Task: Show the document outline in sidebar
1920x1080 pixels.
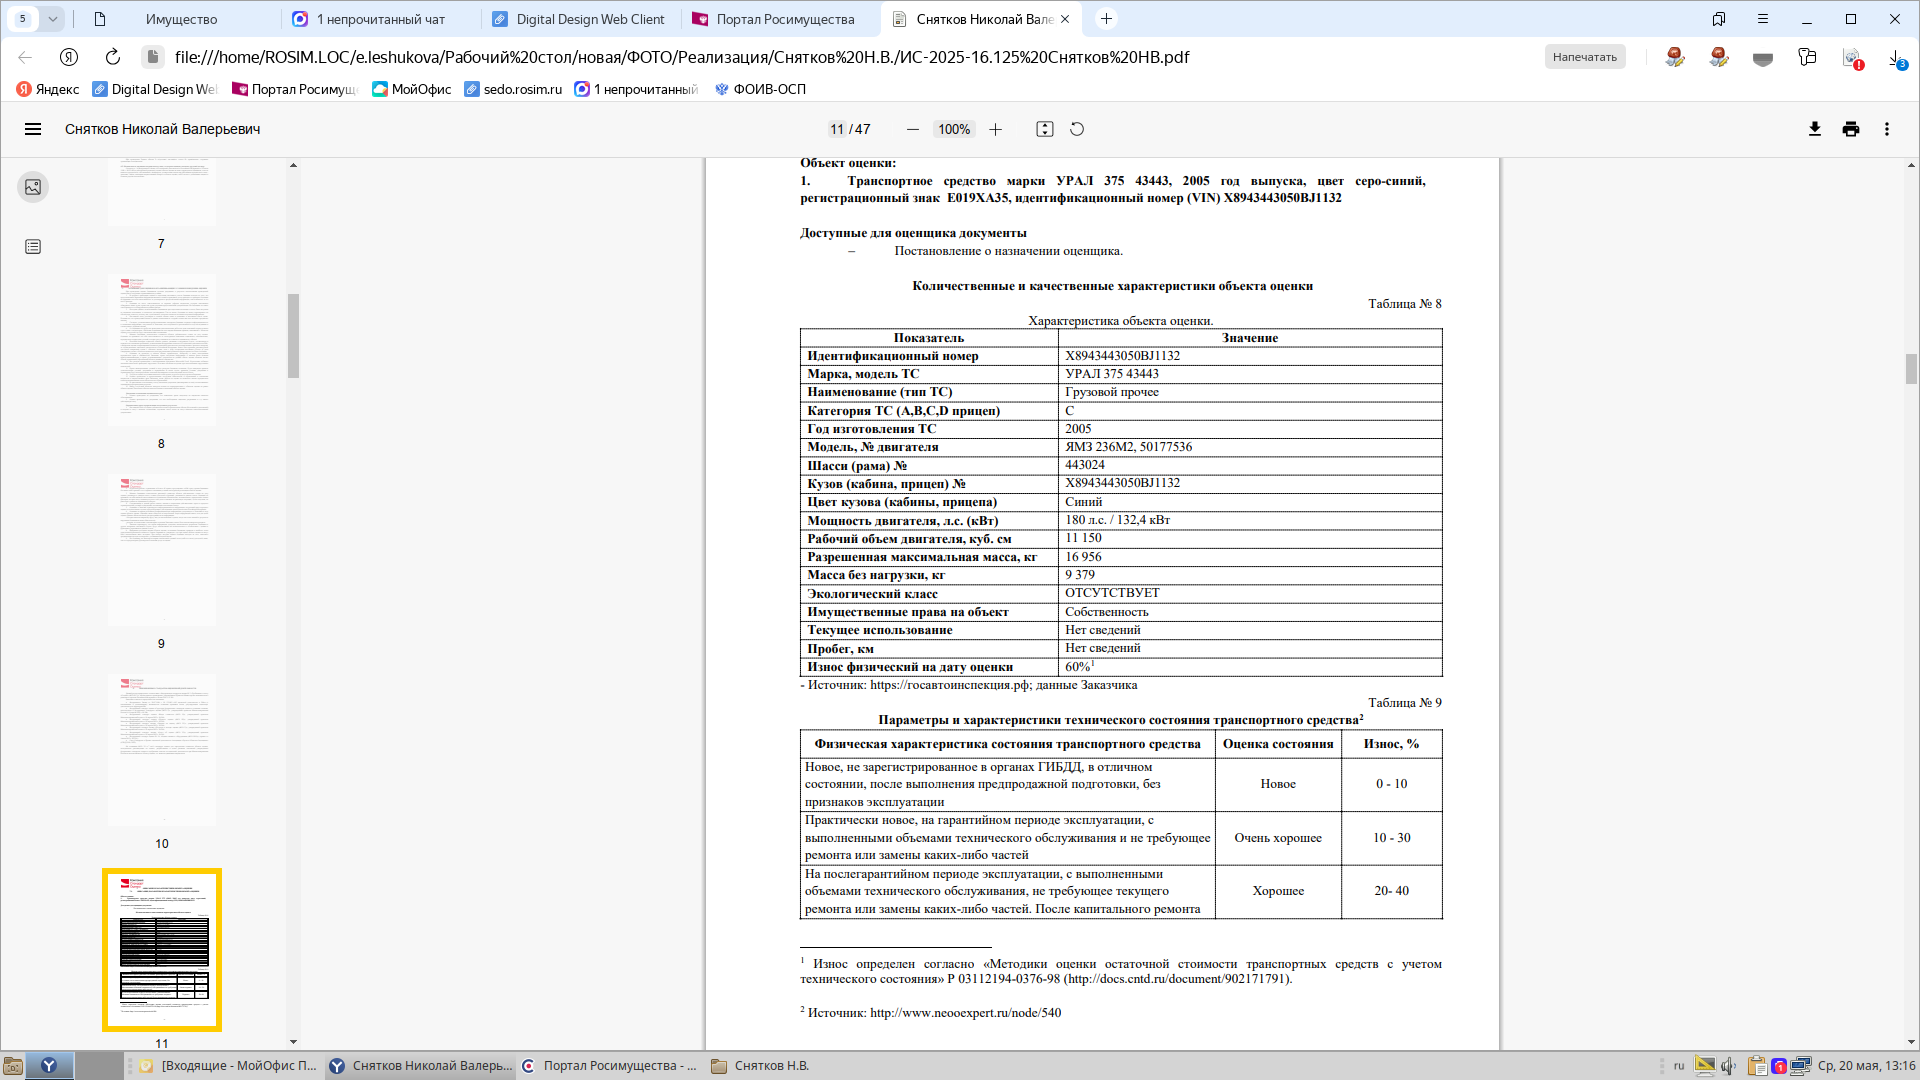Action: pos(33,247)
